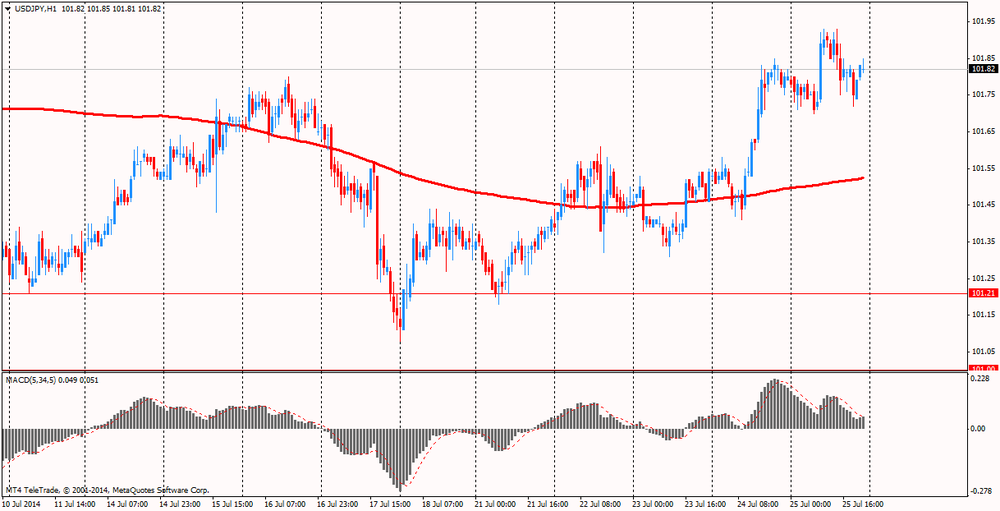
Task: Click the black 101.82 current price tag
Action: (x=983, y=69)
